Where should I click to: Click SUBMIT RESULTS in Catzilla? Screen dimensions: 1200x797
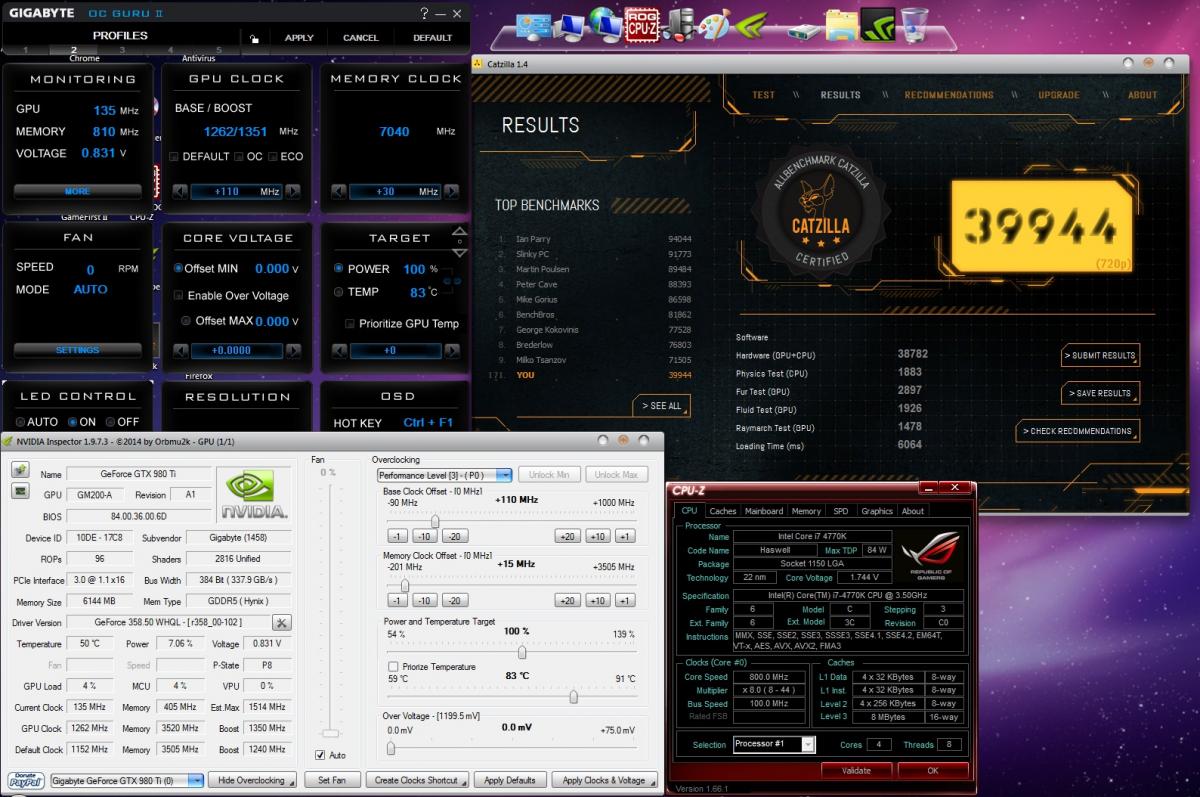(1100, 355)
